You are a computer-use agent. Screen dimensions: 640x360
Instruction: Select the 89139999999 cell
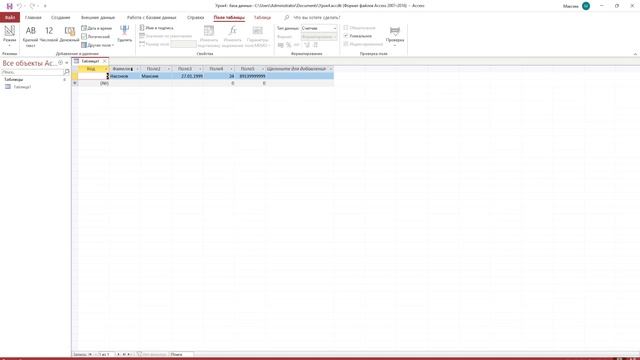coord(251,76)
